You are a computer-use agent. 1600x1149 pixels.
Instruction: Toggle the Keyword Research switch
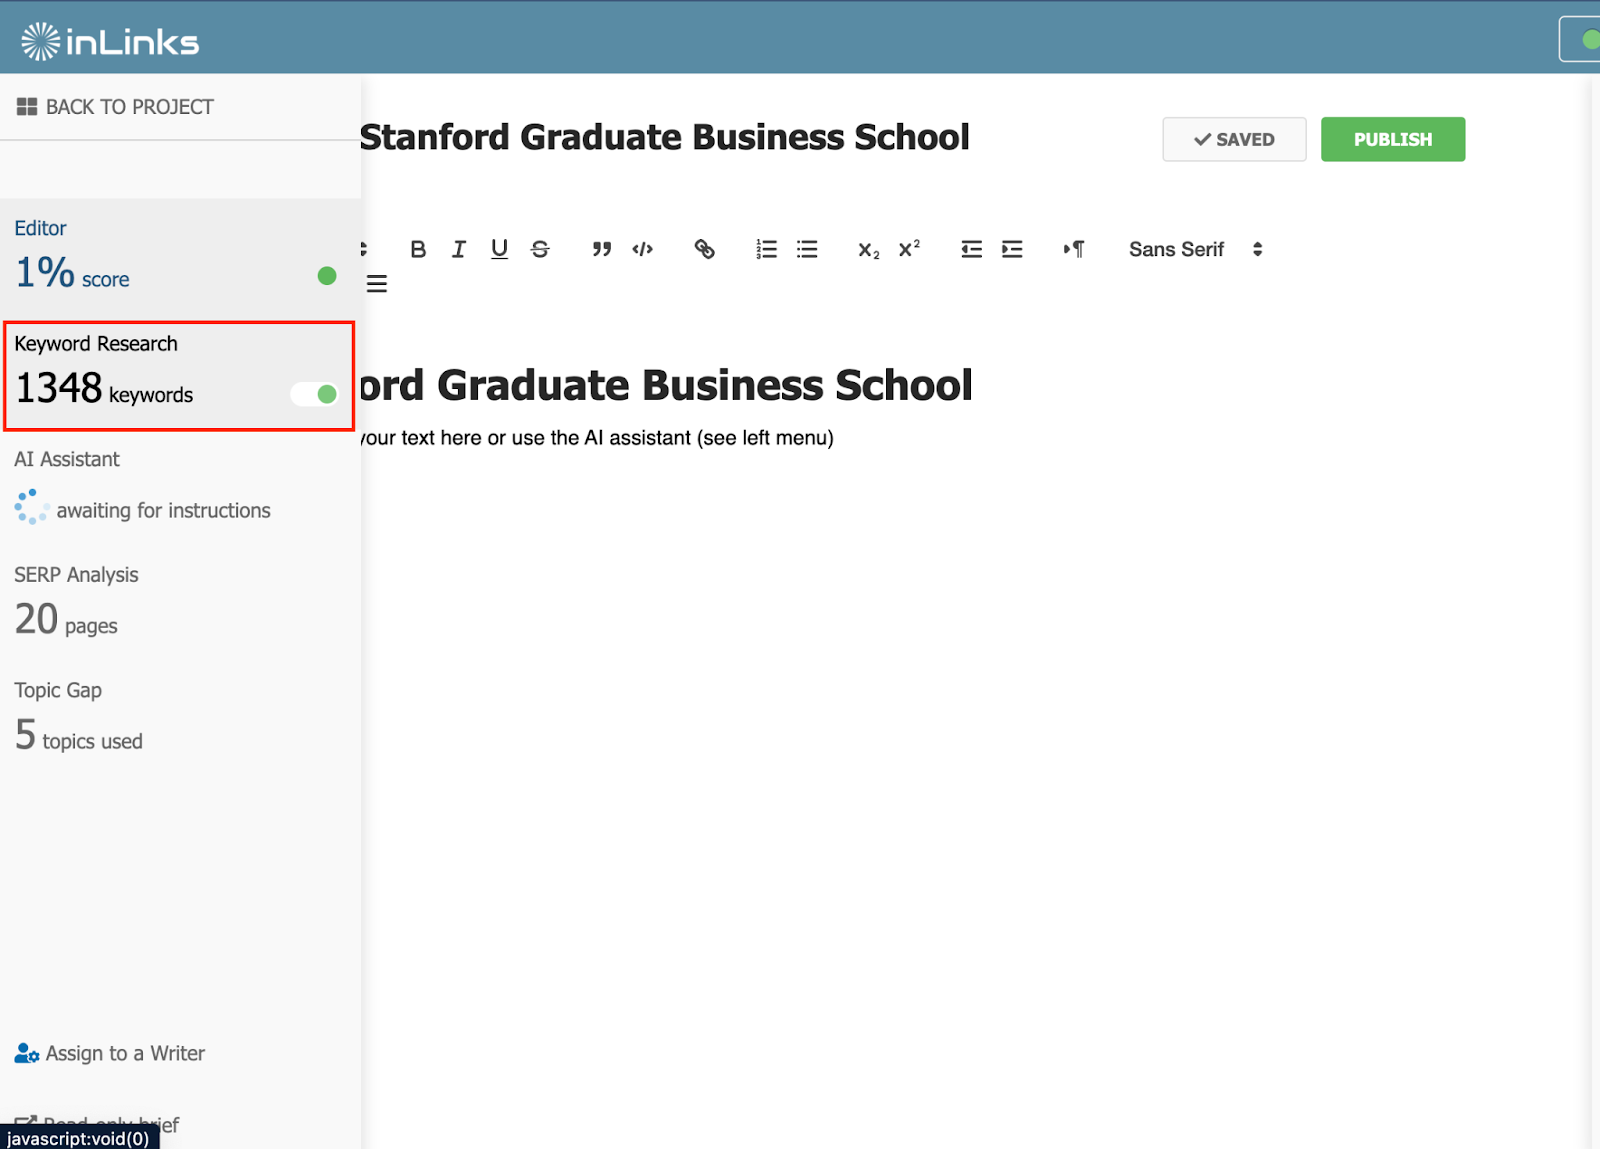[x=315, y=394]
